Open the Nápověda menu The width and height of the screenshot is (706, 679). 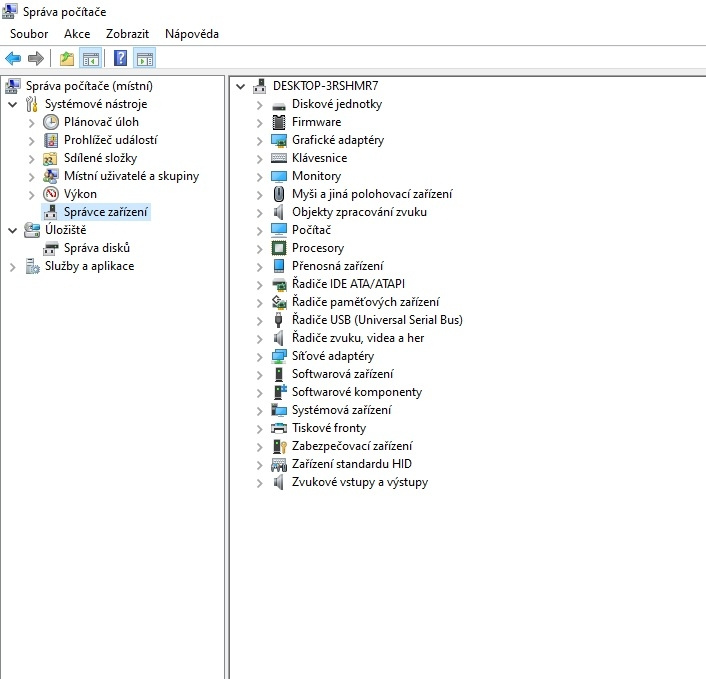191,34
